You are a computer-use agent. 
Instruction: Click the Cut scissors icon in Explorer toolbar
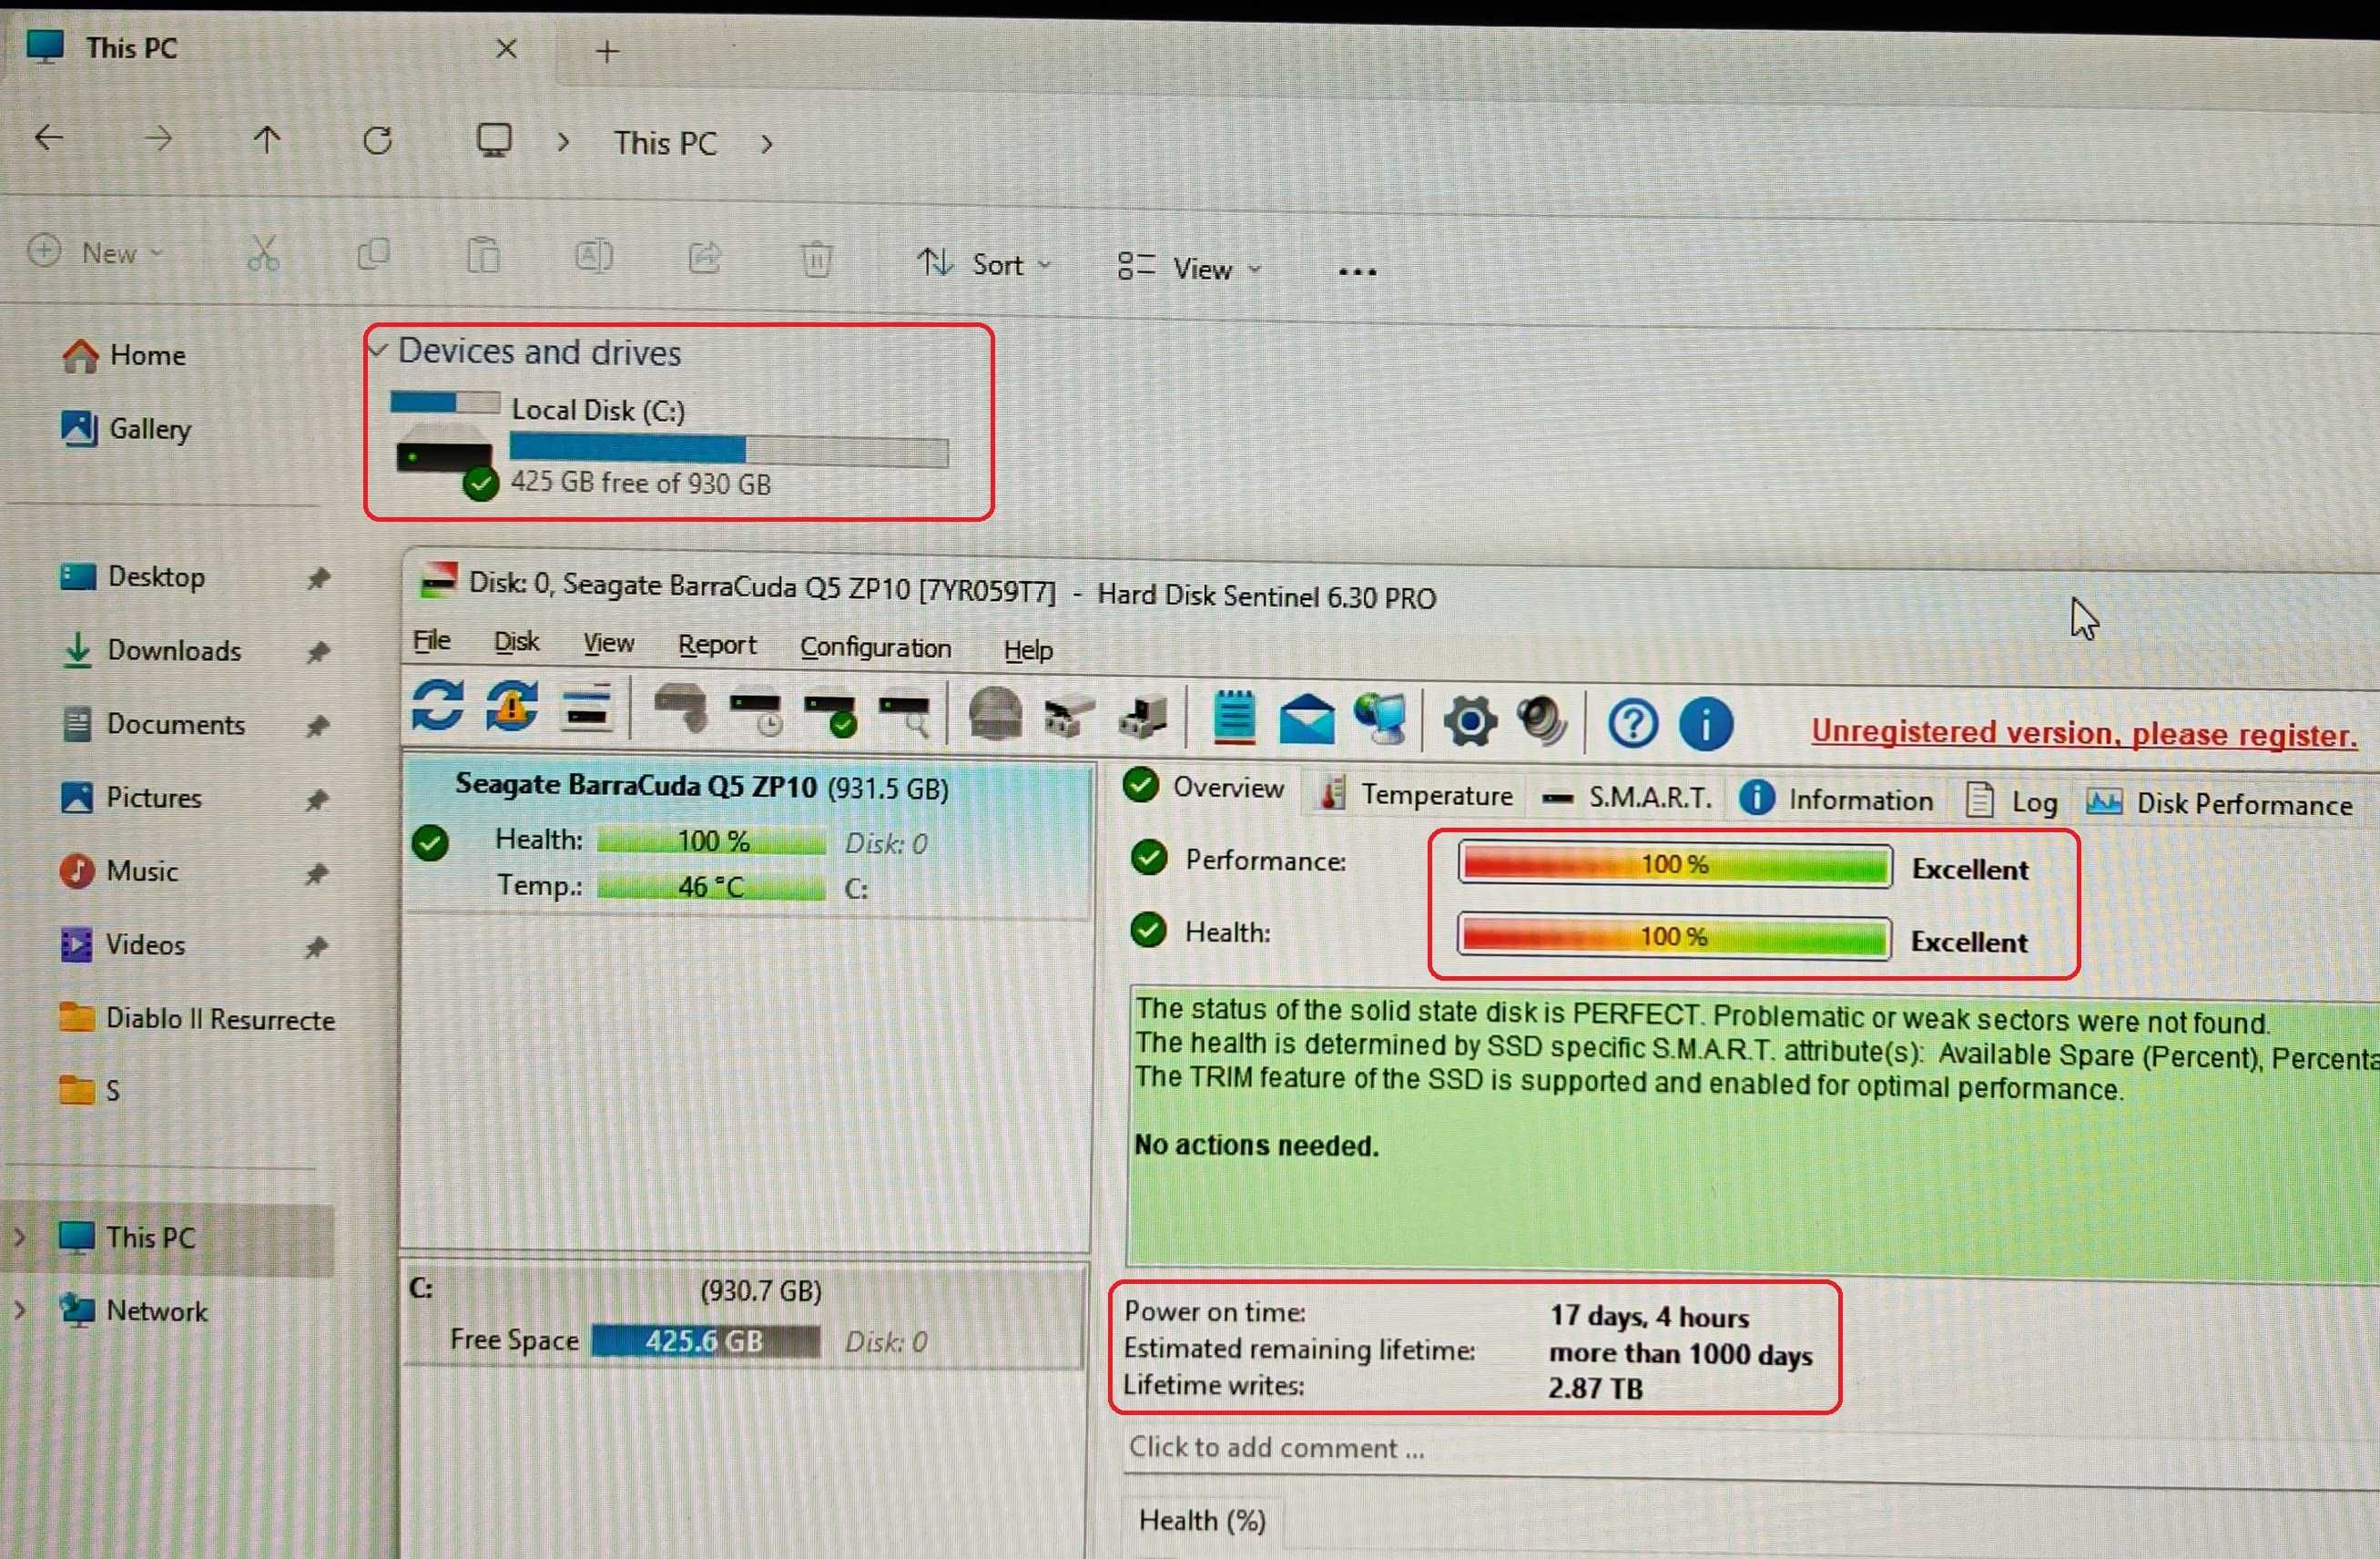263,254
